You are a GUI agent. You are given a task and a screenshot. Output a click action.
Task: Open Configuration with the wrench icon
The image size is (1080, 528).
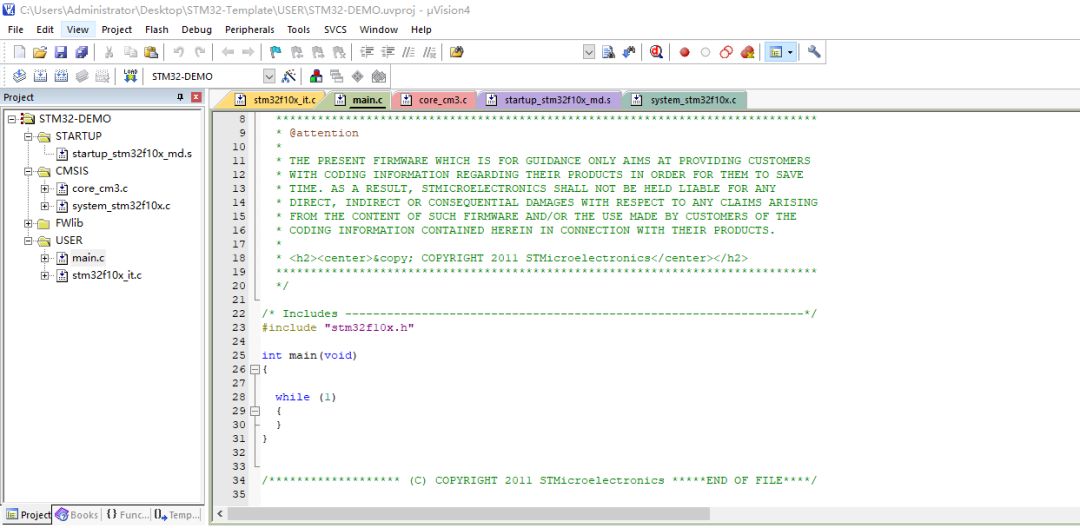[x=814, y=52]
